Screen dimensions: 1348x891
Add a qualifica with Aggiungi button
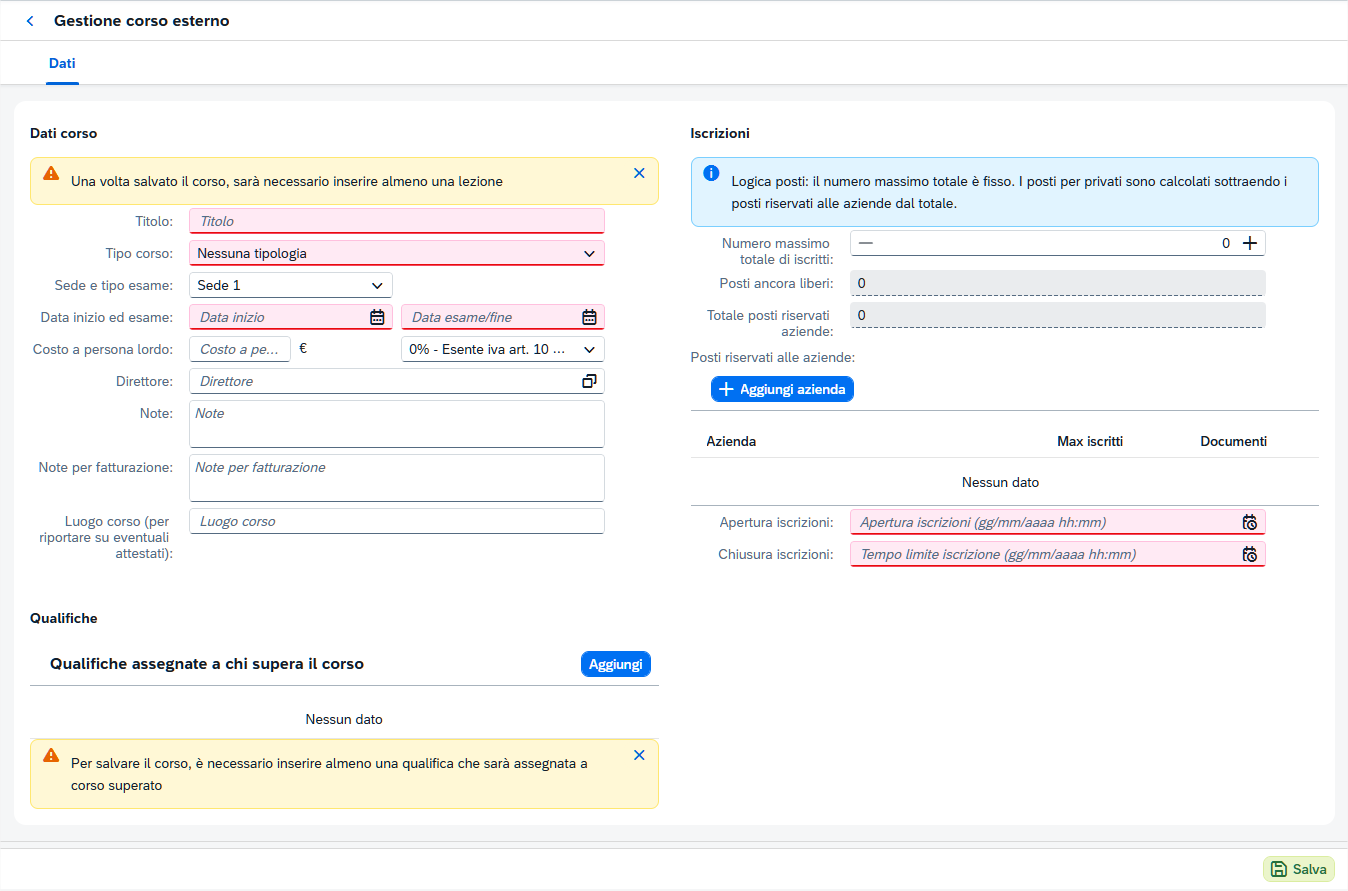point(616,664)
